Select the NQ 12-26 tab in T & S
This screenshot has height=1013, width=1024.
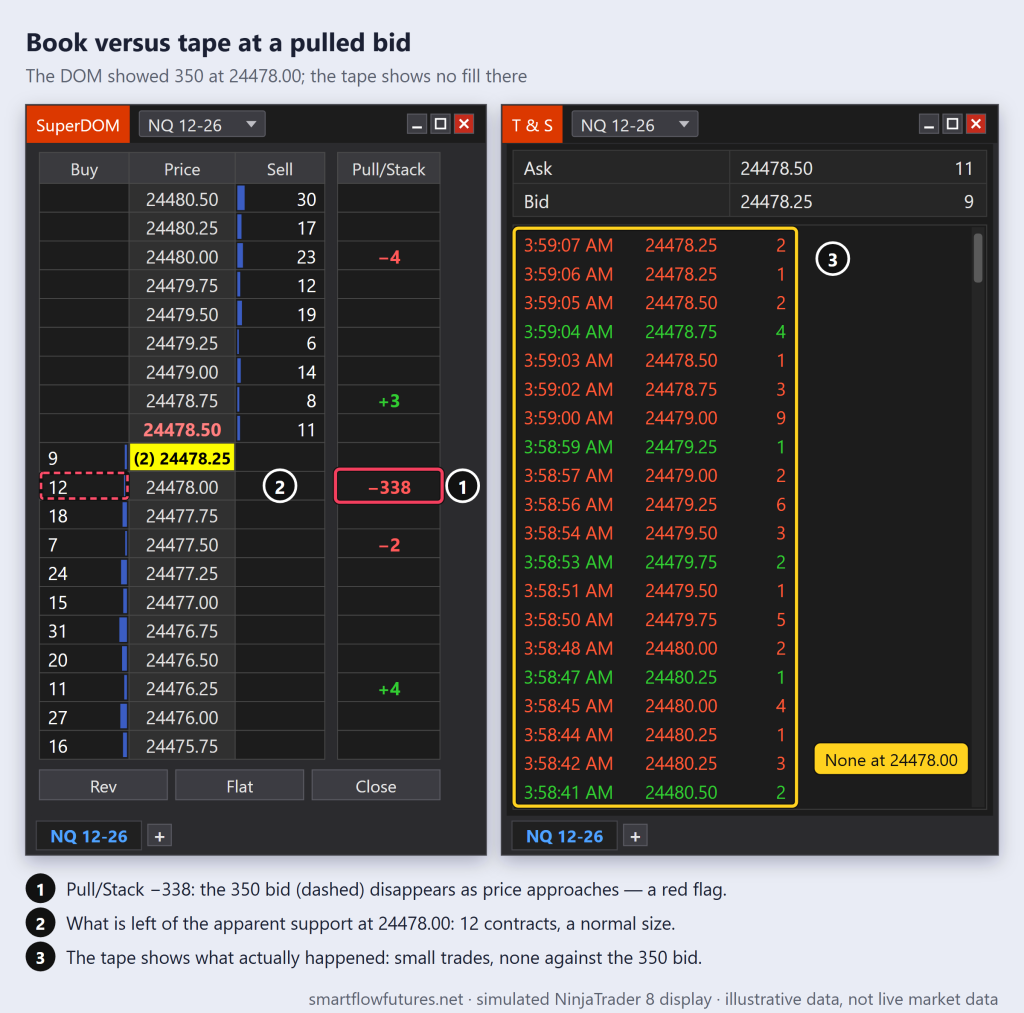pos(564,836)
